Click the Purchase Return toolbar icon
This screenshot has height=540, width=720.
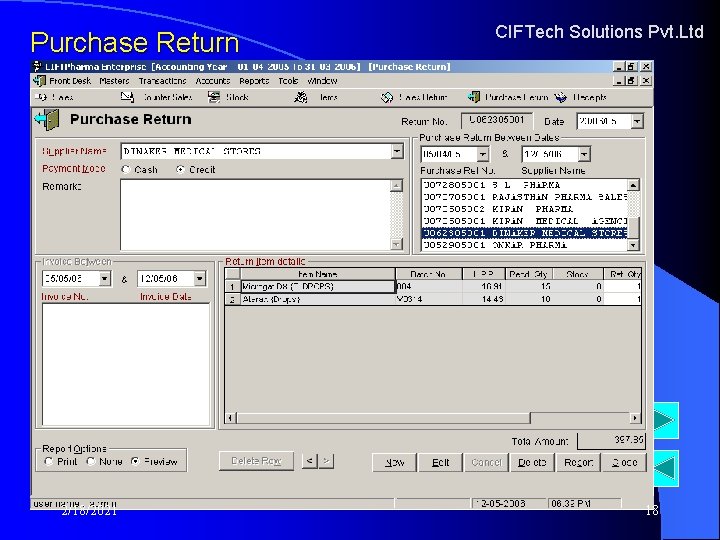(473, 97)
